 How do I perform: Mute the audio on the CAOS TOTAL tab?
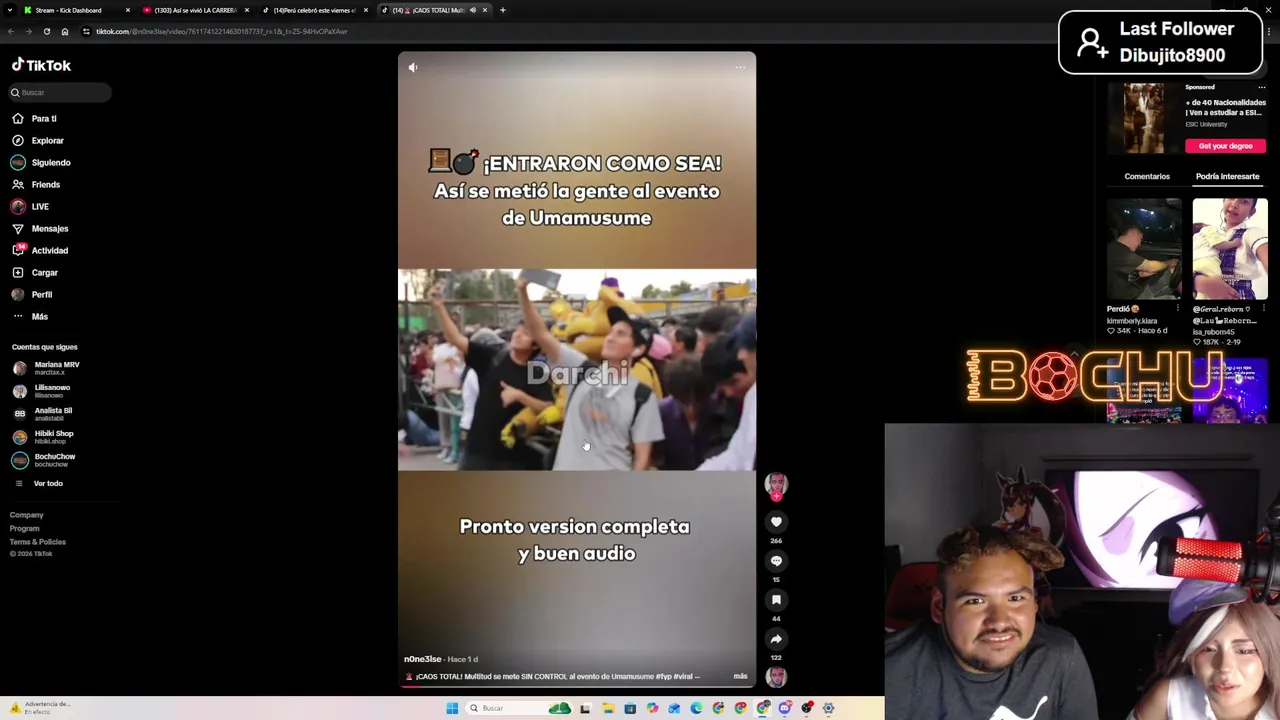[x=472, y=10]
